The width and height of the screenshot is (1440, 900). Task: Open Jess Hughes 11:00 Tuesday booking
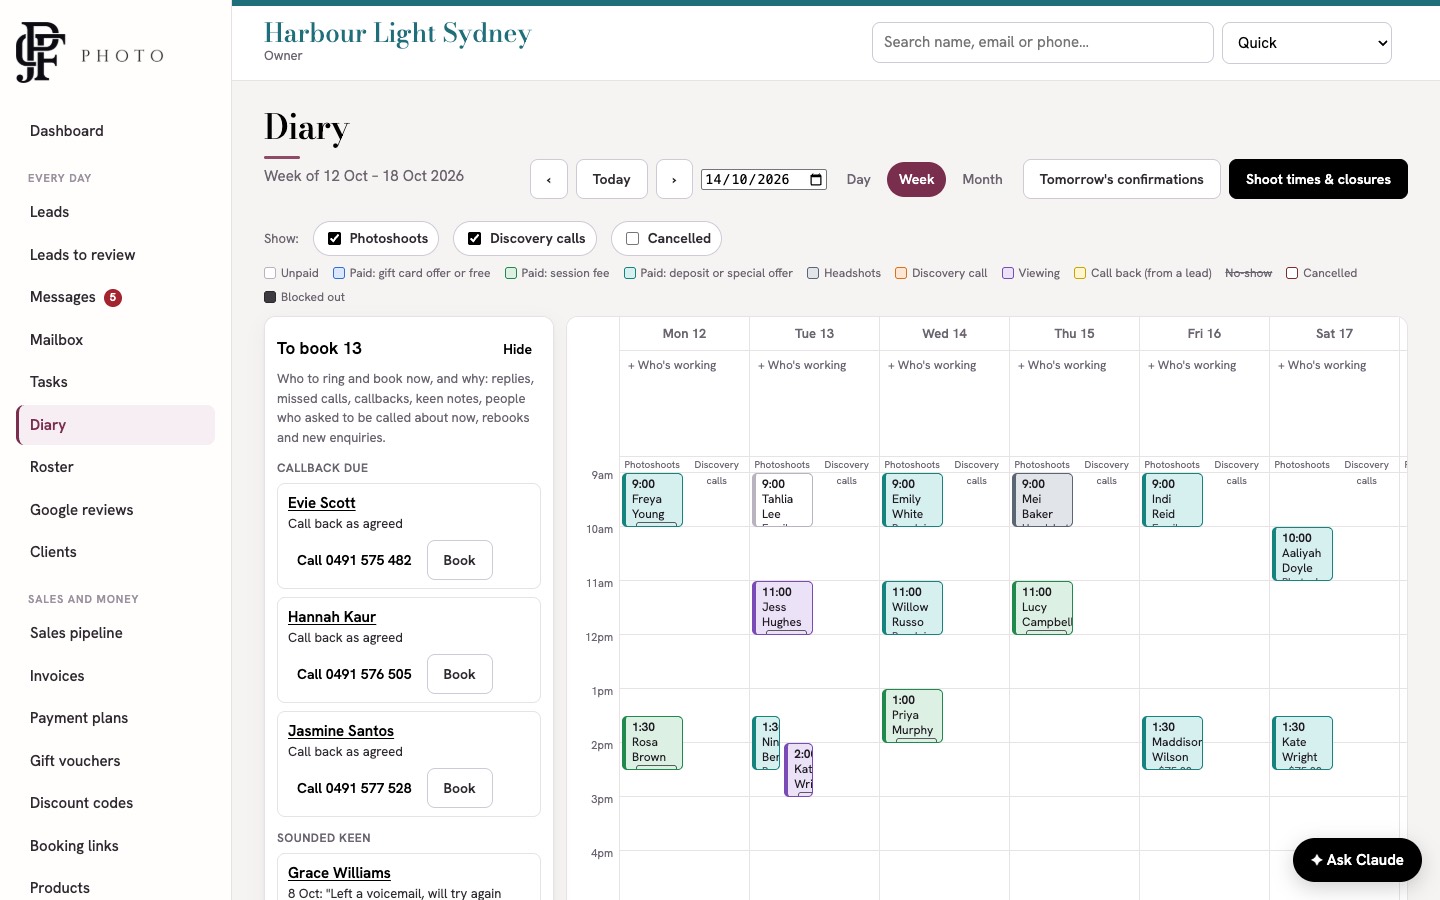tap(782, 607)
